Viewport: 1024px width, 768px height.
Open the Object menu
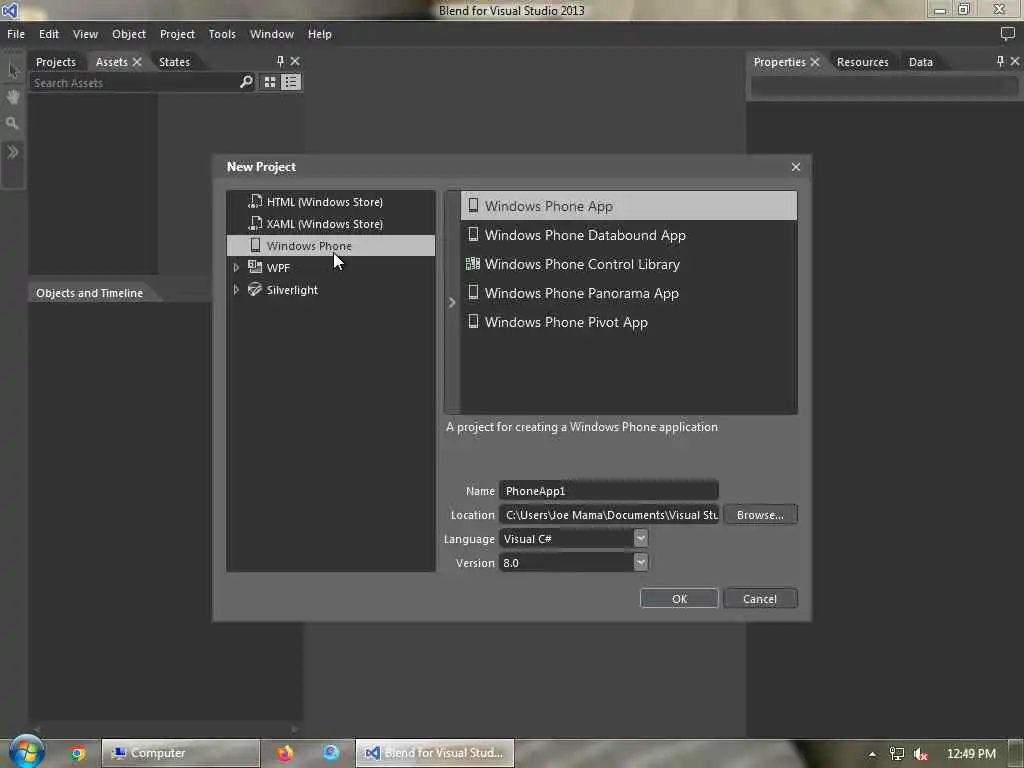click(129, 34)
